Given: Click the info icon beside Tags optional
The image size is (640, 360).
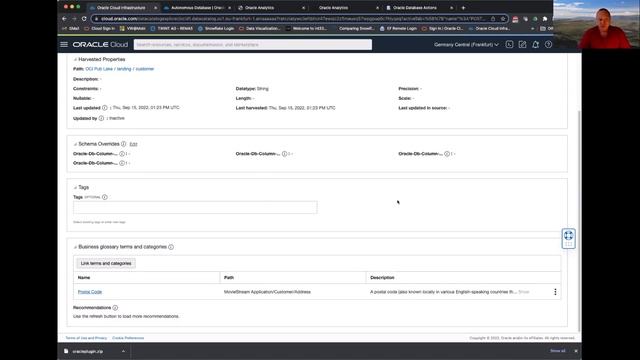Looking at the screenshot, I should 105,197.
